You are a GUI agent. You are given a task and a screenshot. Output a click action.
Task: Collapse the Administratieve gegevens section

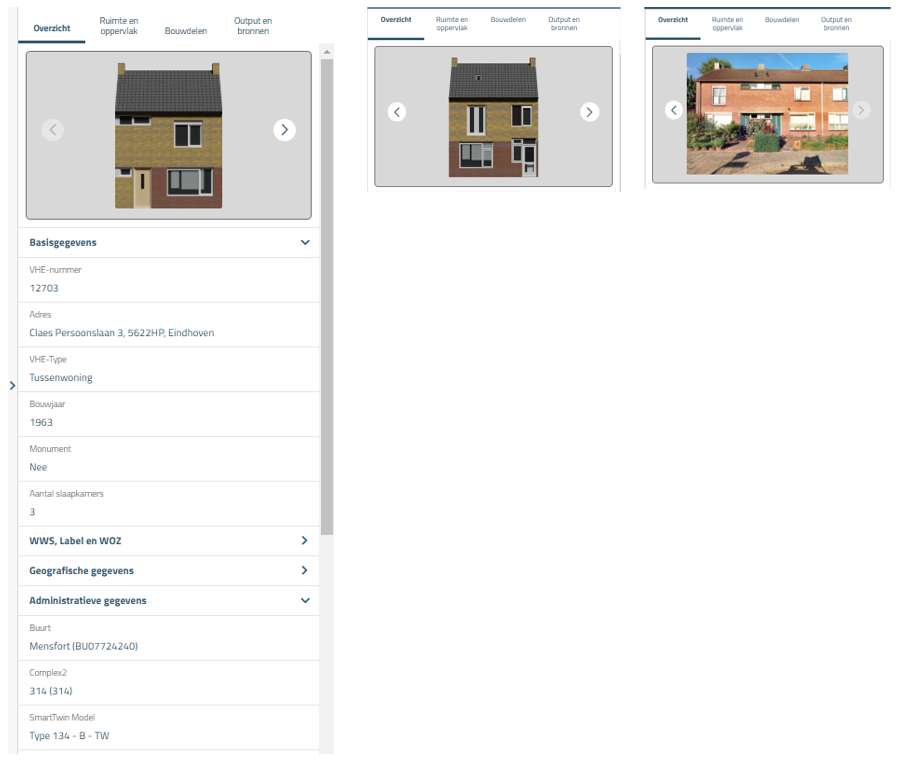[x=305, y=601]
